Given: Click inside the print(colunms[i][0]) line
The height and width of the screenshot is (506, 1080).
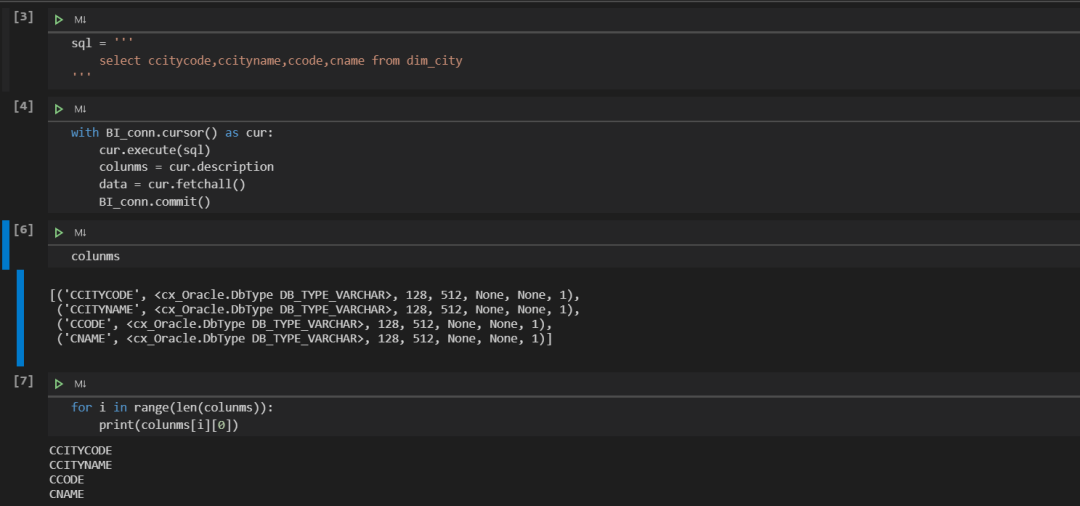Looking at the screenshot, I should pos(169,425).
